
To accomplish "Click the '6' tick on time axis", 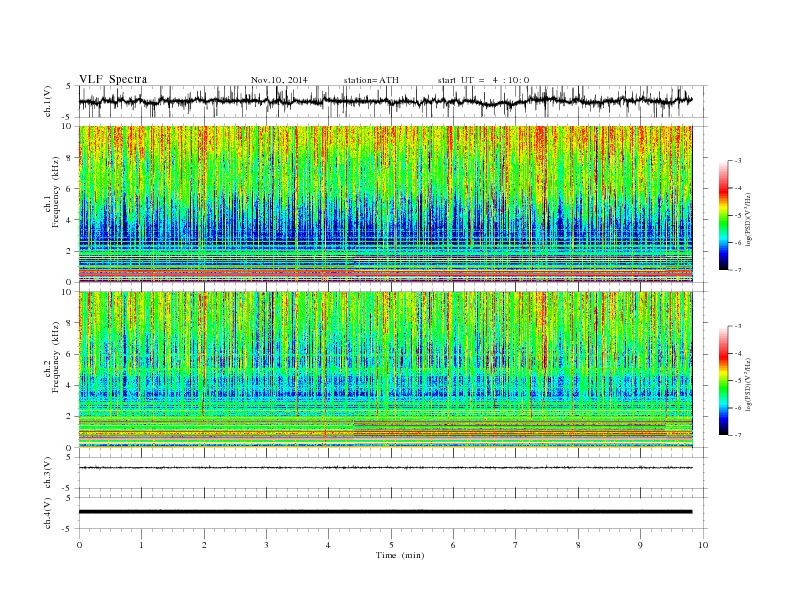I will point(453,545).
